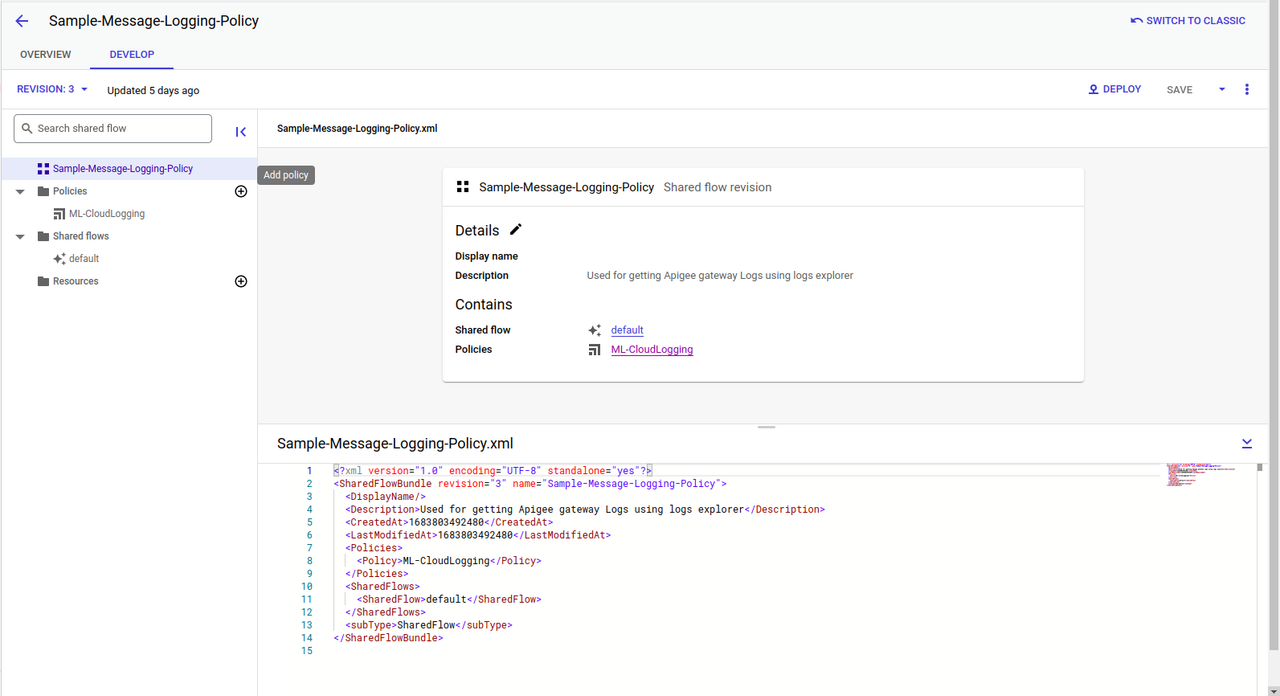Click the Shared flows folder label

click(81, 236)
